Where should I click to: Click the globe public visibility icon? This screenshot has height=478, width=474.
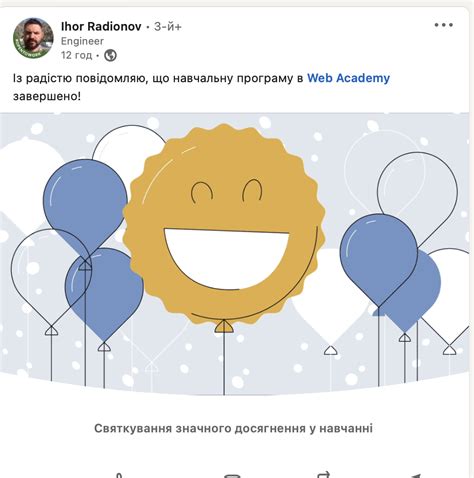110,55
